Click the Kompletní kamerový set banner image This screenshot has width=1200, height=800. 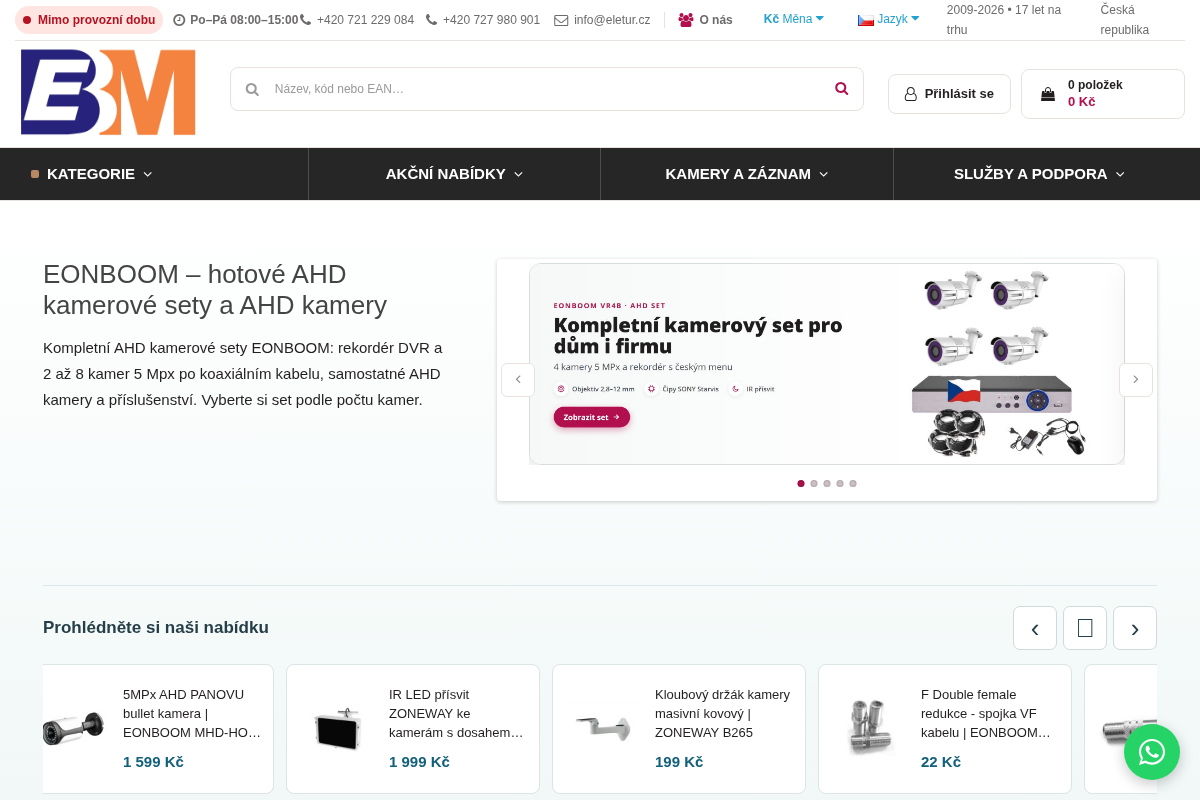point(827,364)
